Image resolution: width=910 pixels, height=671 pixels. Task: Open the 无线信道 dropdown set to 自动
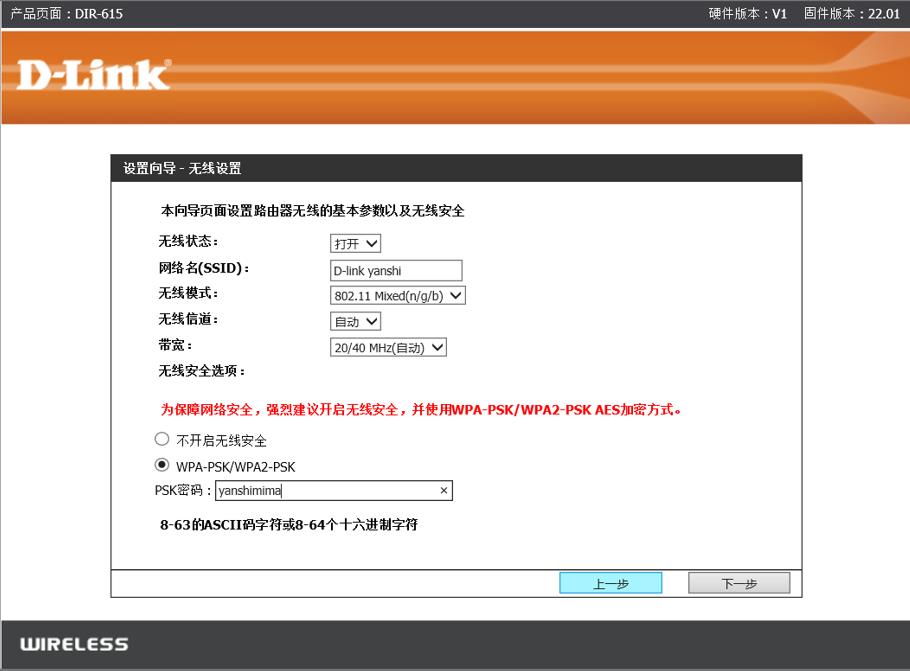pos(355,322)
